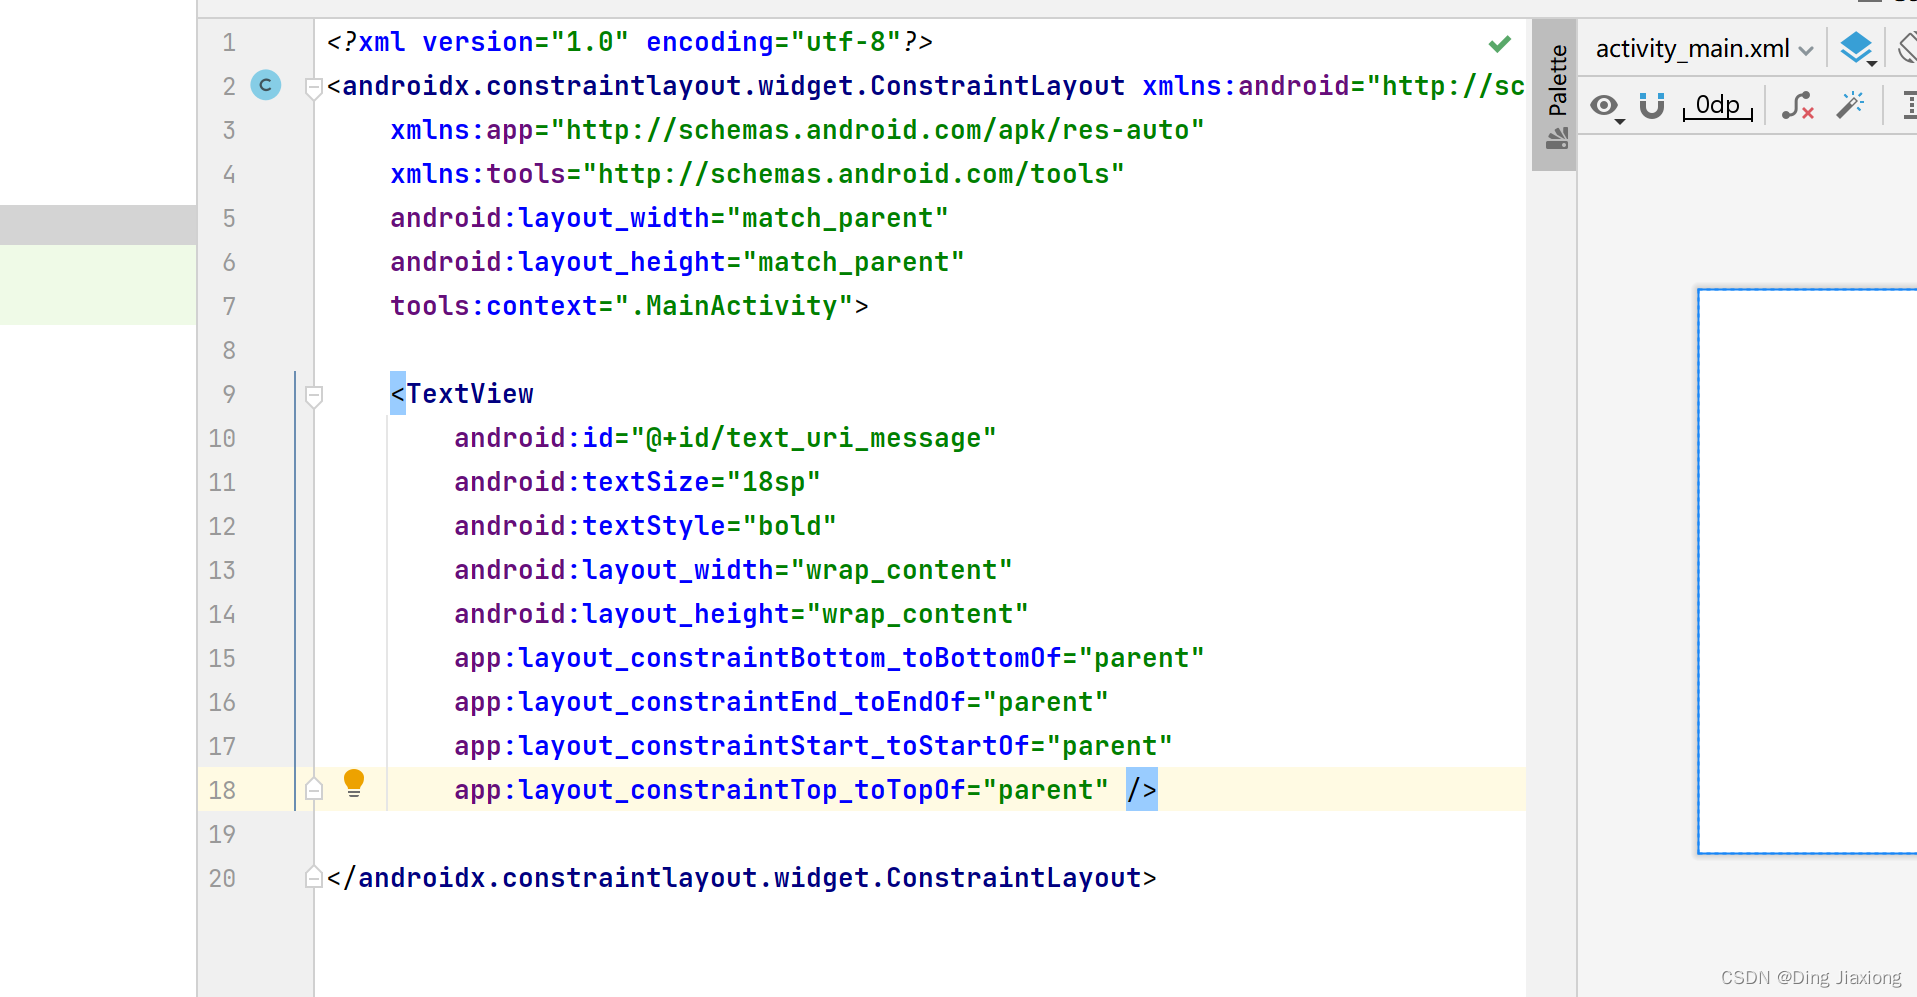1917x997 pixels.
Task: Toggle the fold marker beside line 20
Action: 313,877
